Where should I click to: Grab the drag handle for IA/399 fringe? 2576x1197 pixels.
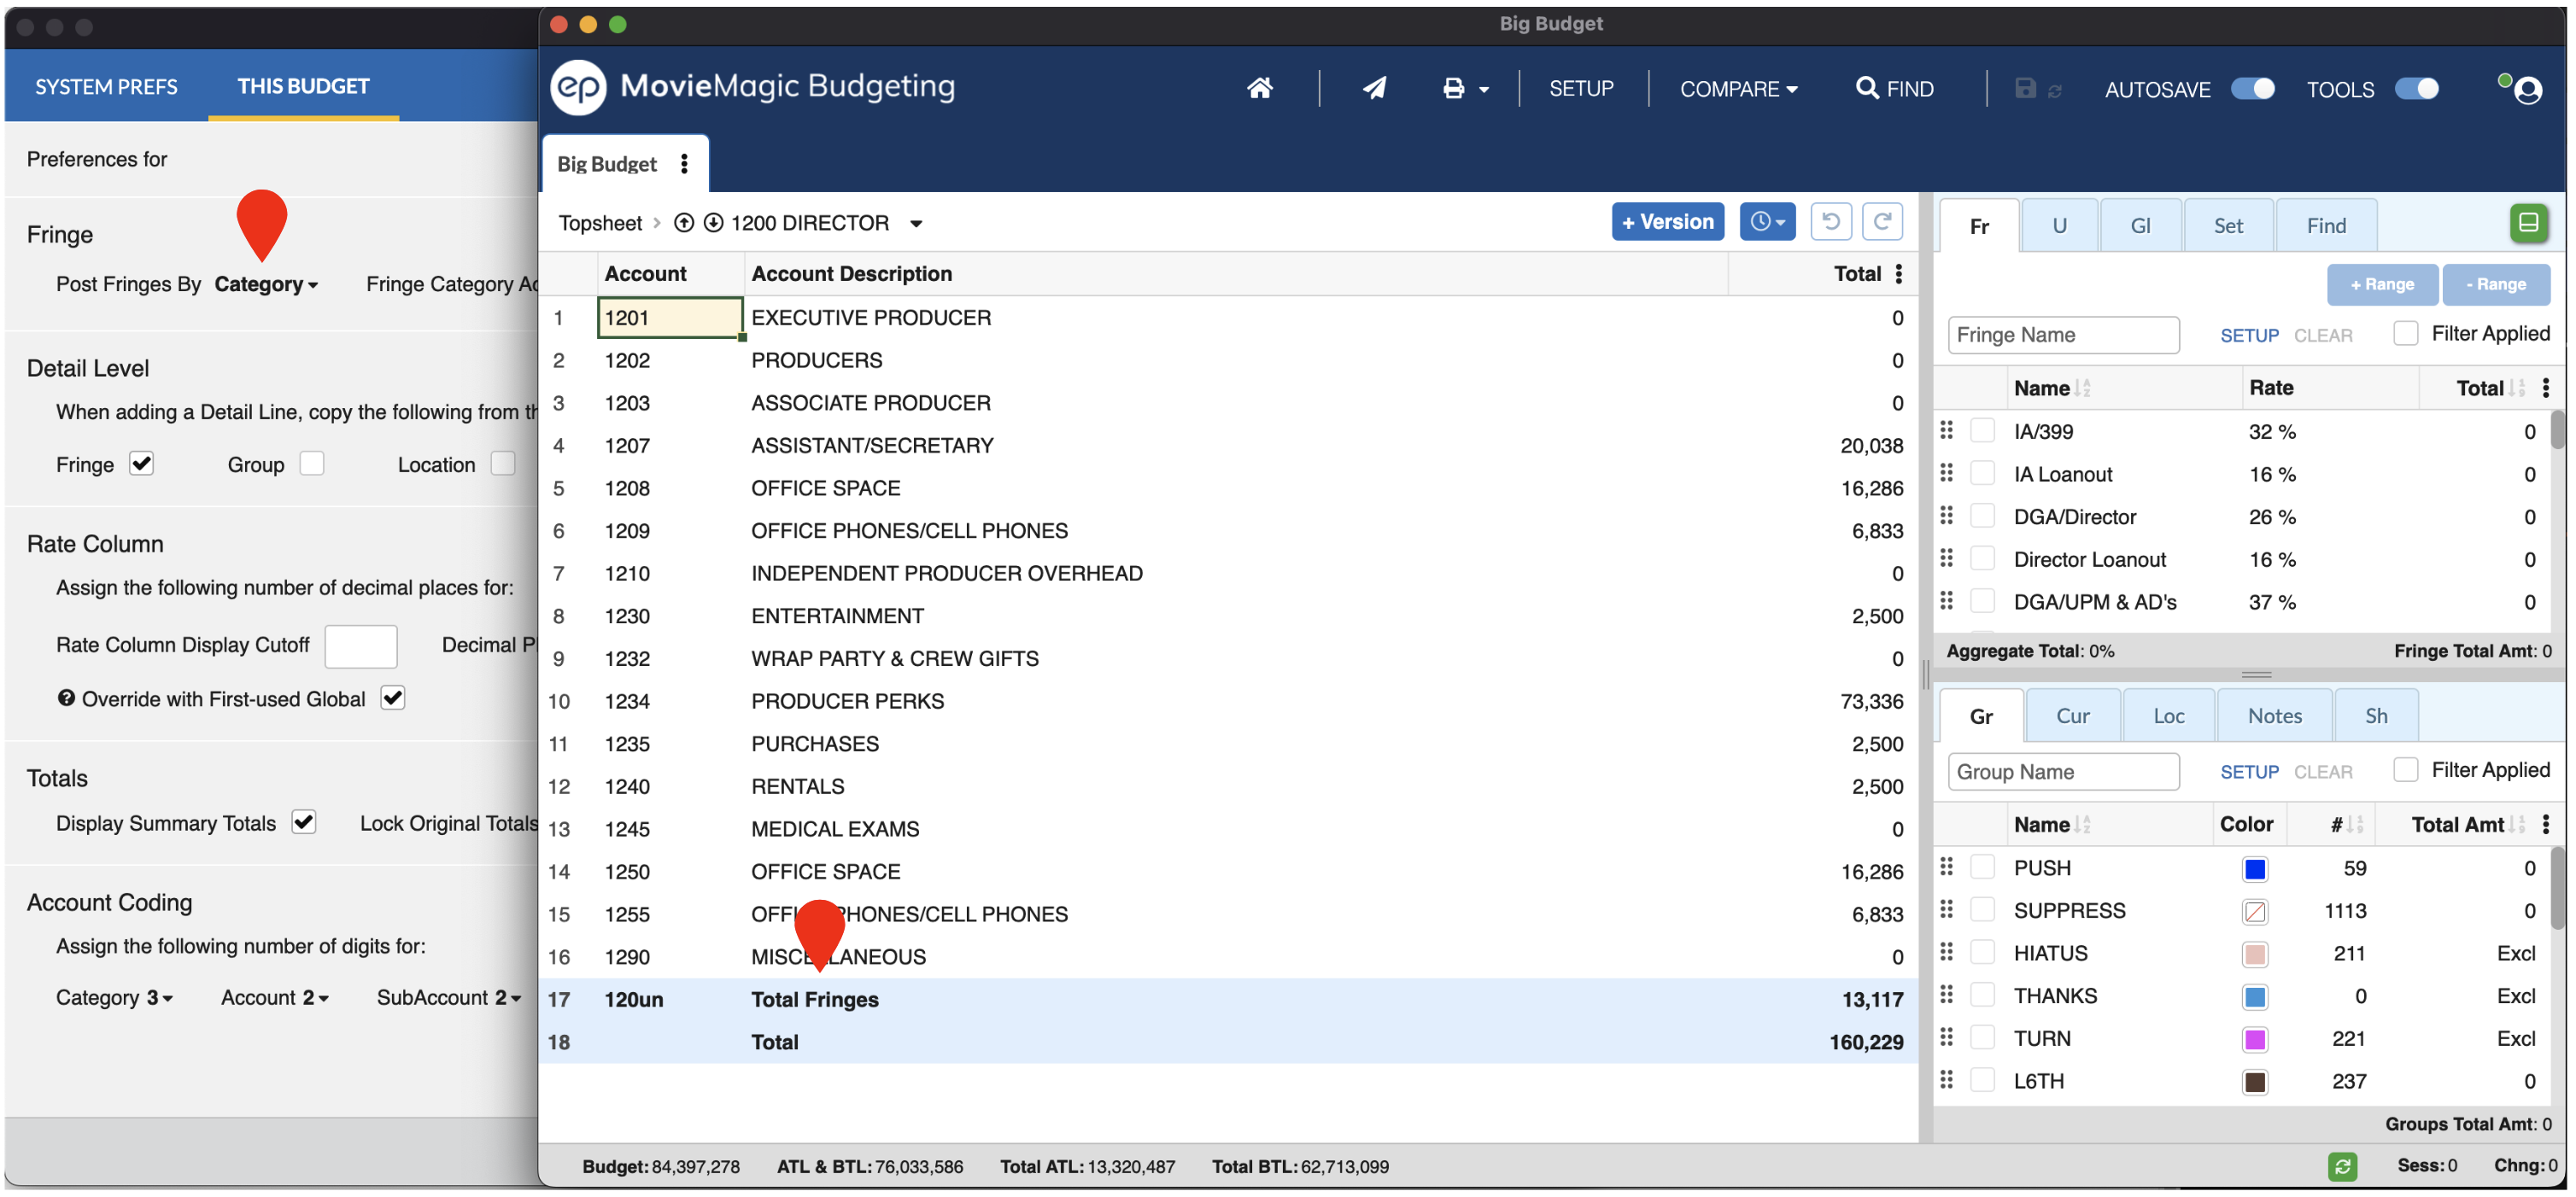click(1946, 430)
